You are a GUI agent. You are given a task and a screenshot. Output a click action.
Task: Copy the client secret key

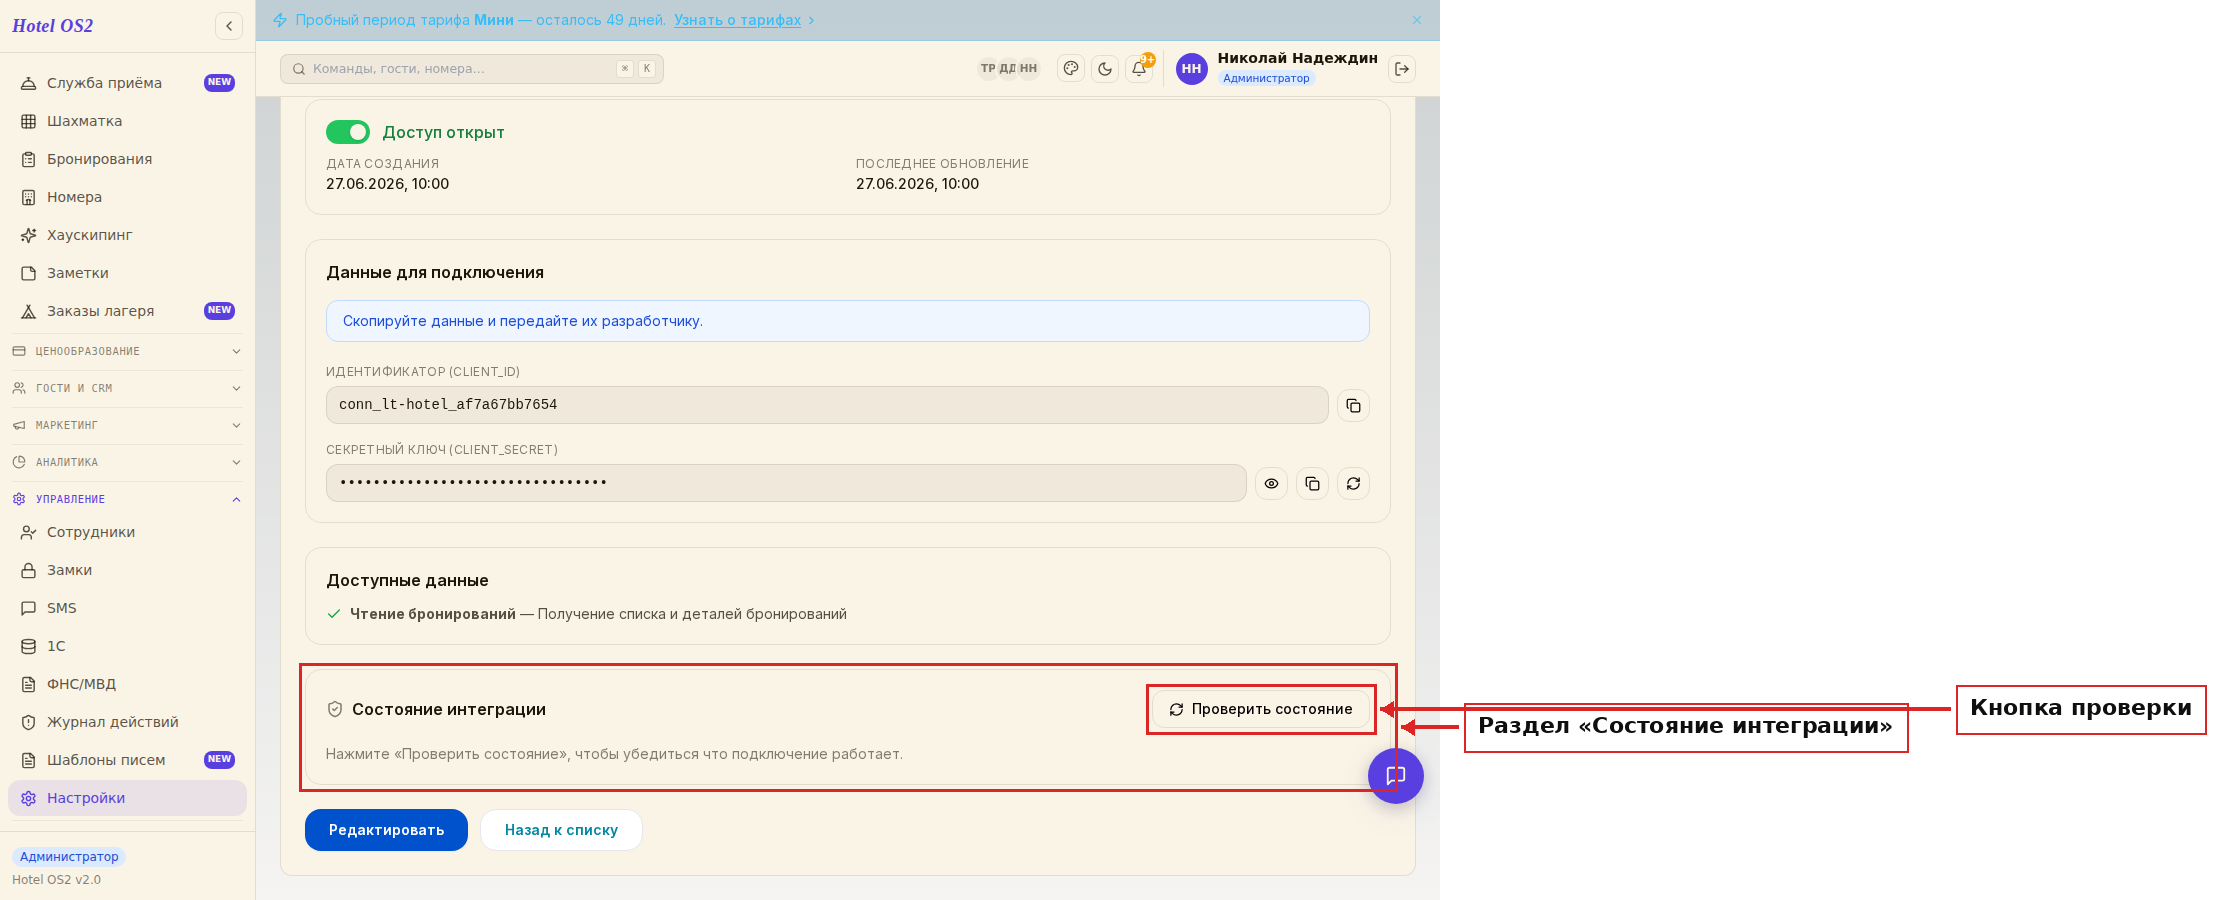tap(1312, 483)
